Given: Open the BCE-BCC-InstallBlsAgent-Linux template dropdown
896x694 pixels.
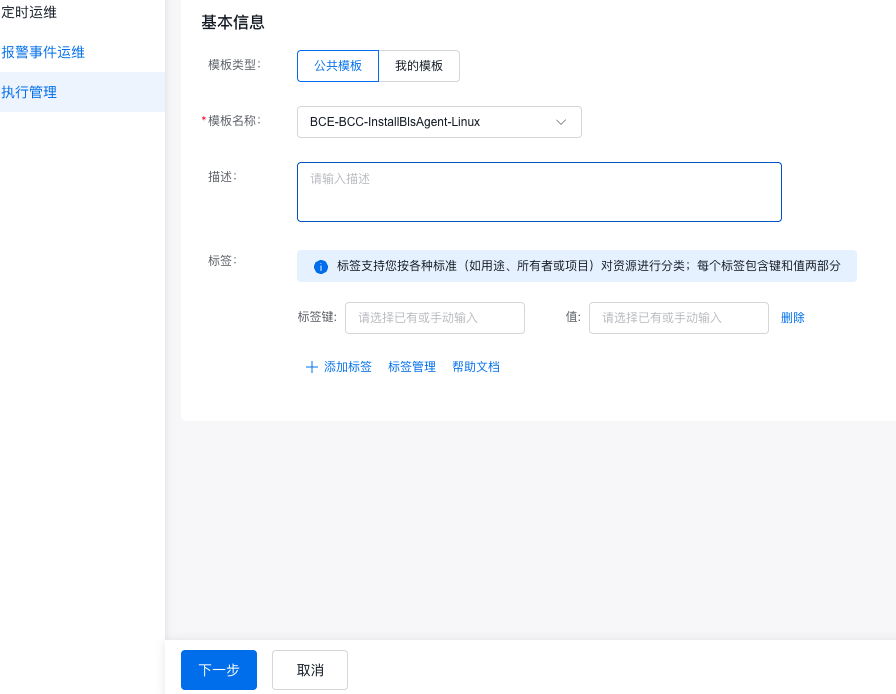Looking at the screenshot, I should [x=438, y=122].
